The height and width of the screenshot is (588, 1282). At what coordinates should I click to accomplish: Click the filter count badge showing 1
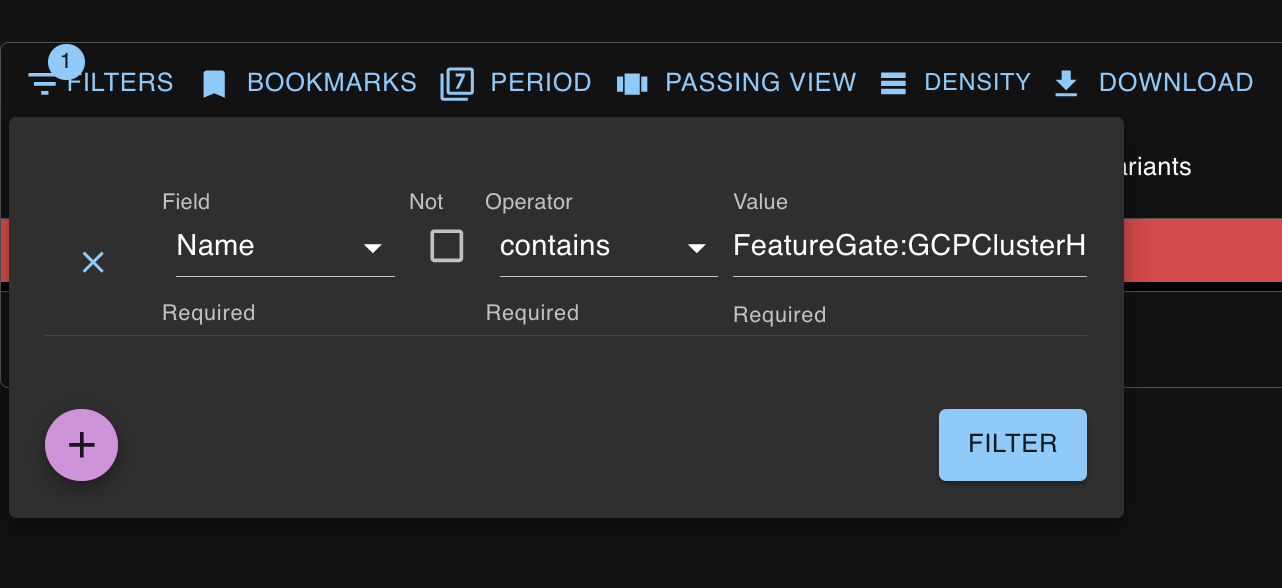(66, 62)
